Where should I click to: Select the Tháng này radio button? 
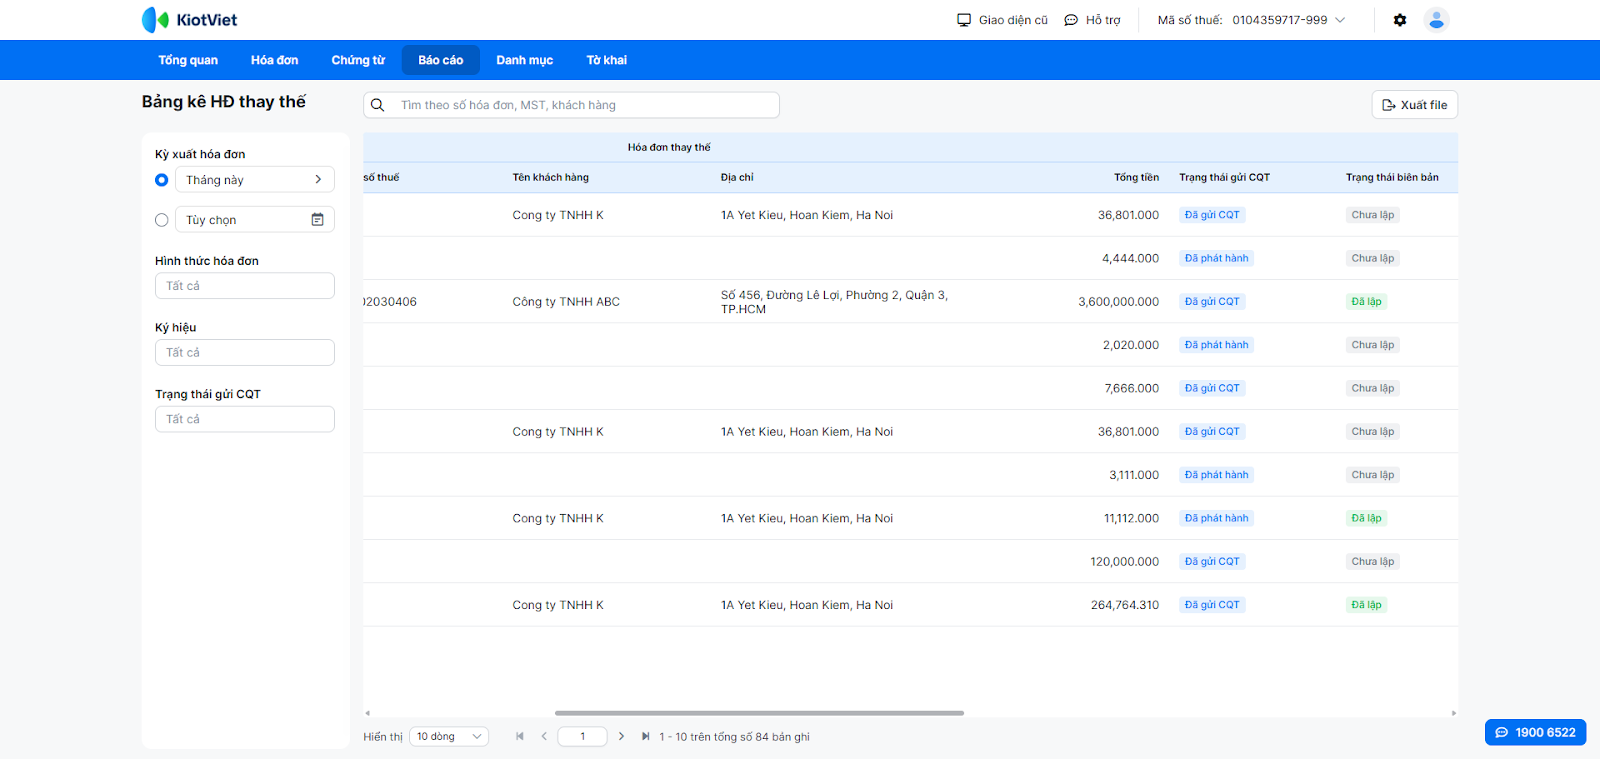(162, 180)
